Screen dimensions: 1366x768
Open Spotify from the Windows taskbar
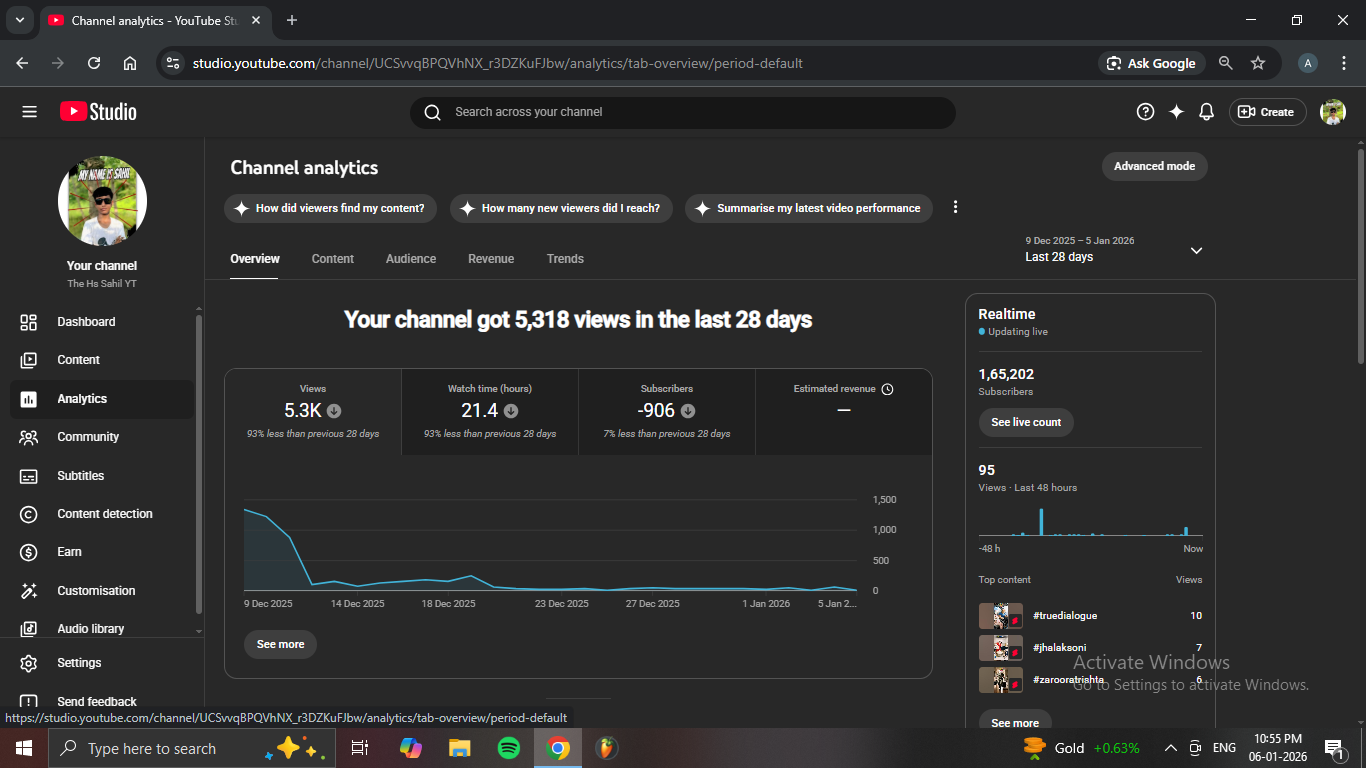[508, 748]
